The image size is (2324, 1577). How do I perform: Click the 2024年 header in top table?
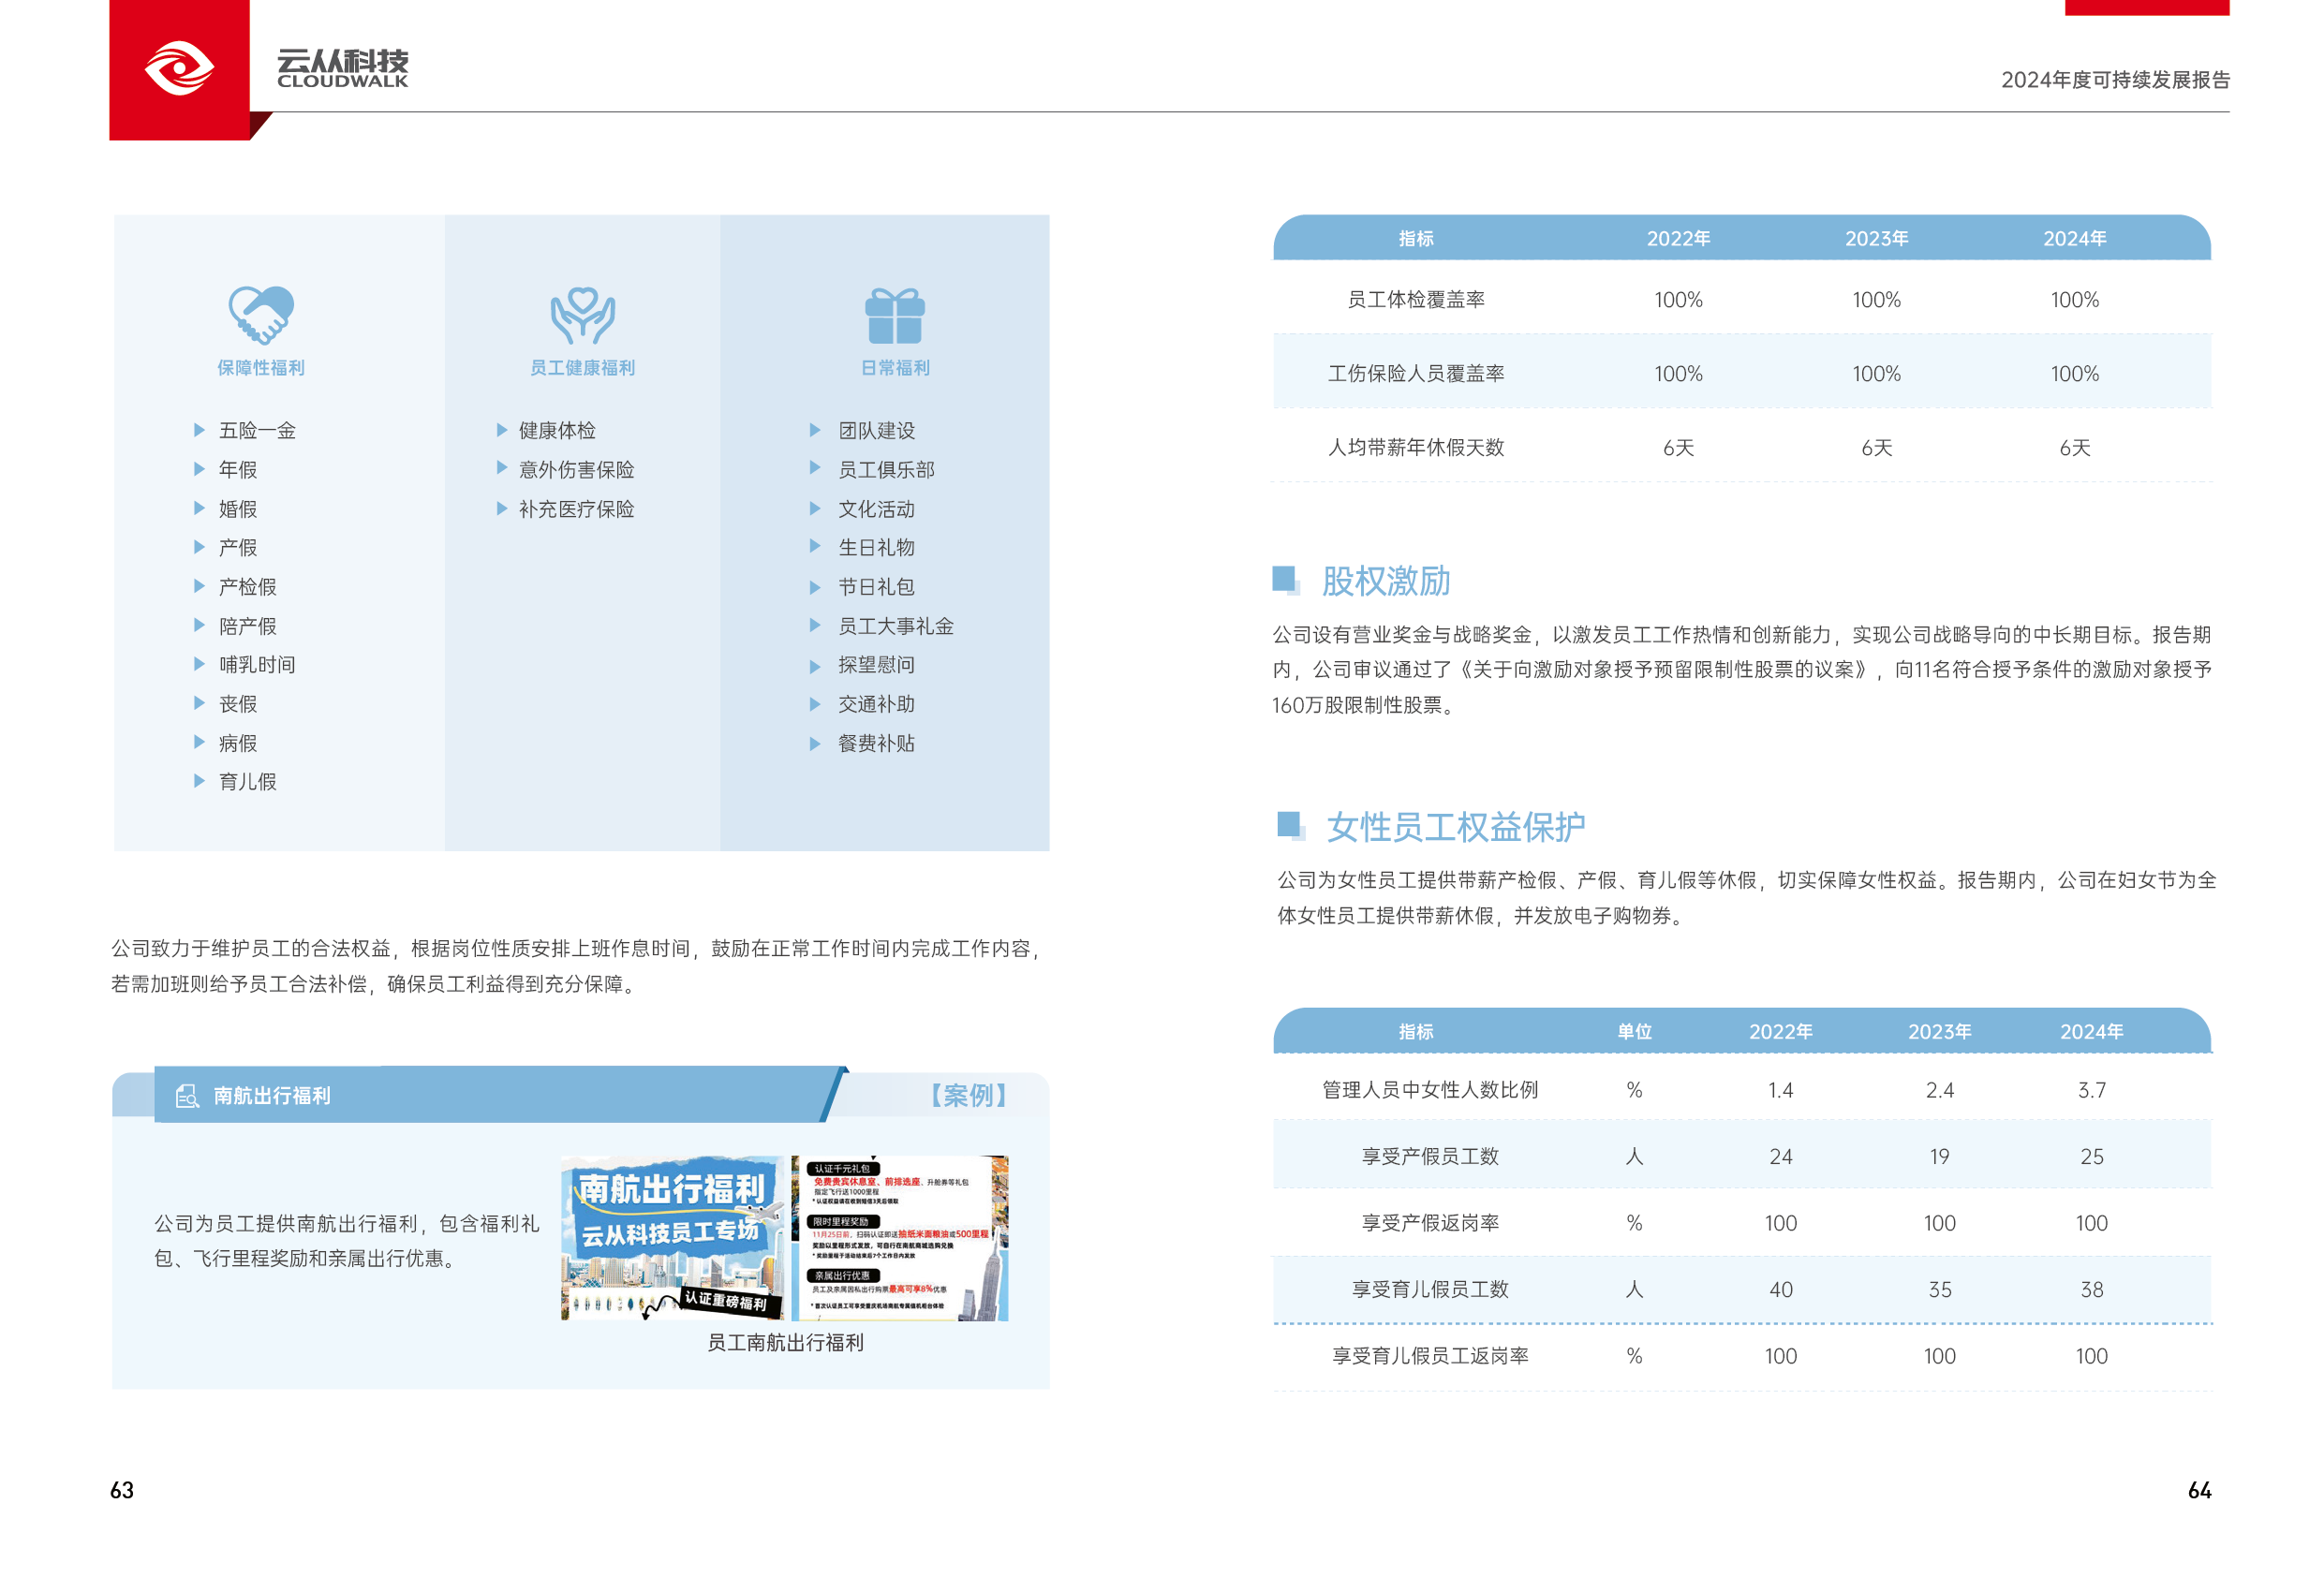(2073, 238)
